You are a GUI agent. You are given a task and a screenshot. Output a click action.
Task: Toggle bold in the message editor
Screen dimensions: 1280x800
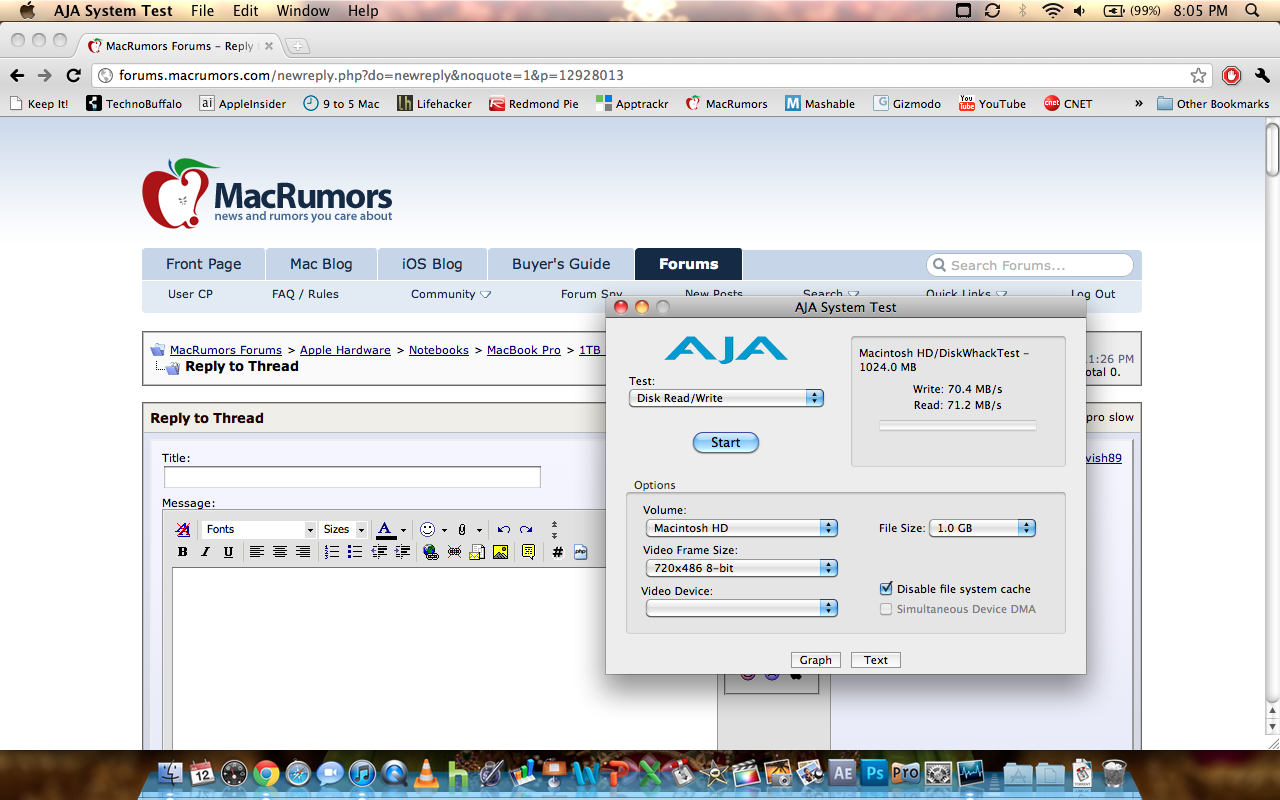183,552
